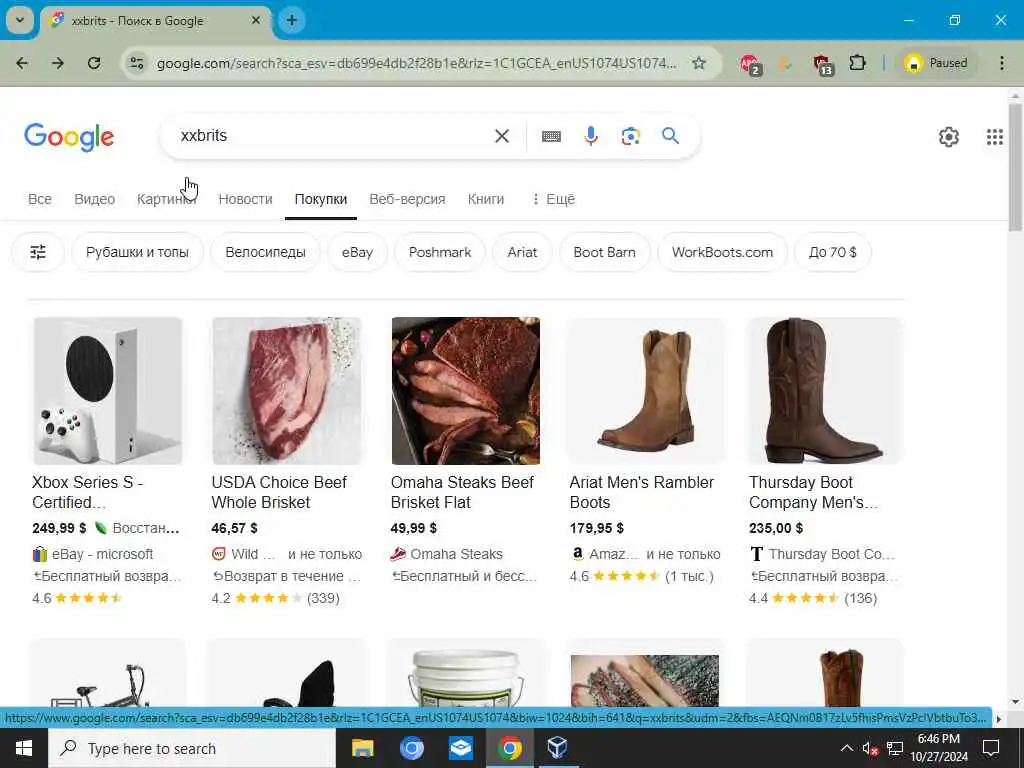The image size is (1024, 768).
Task: Start voice search with microphone
Action: pos(591,136)
